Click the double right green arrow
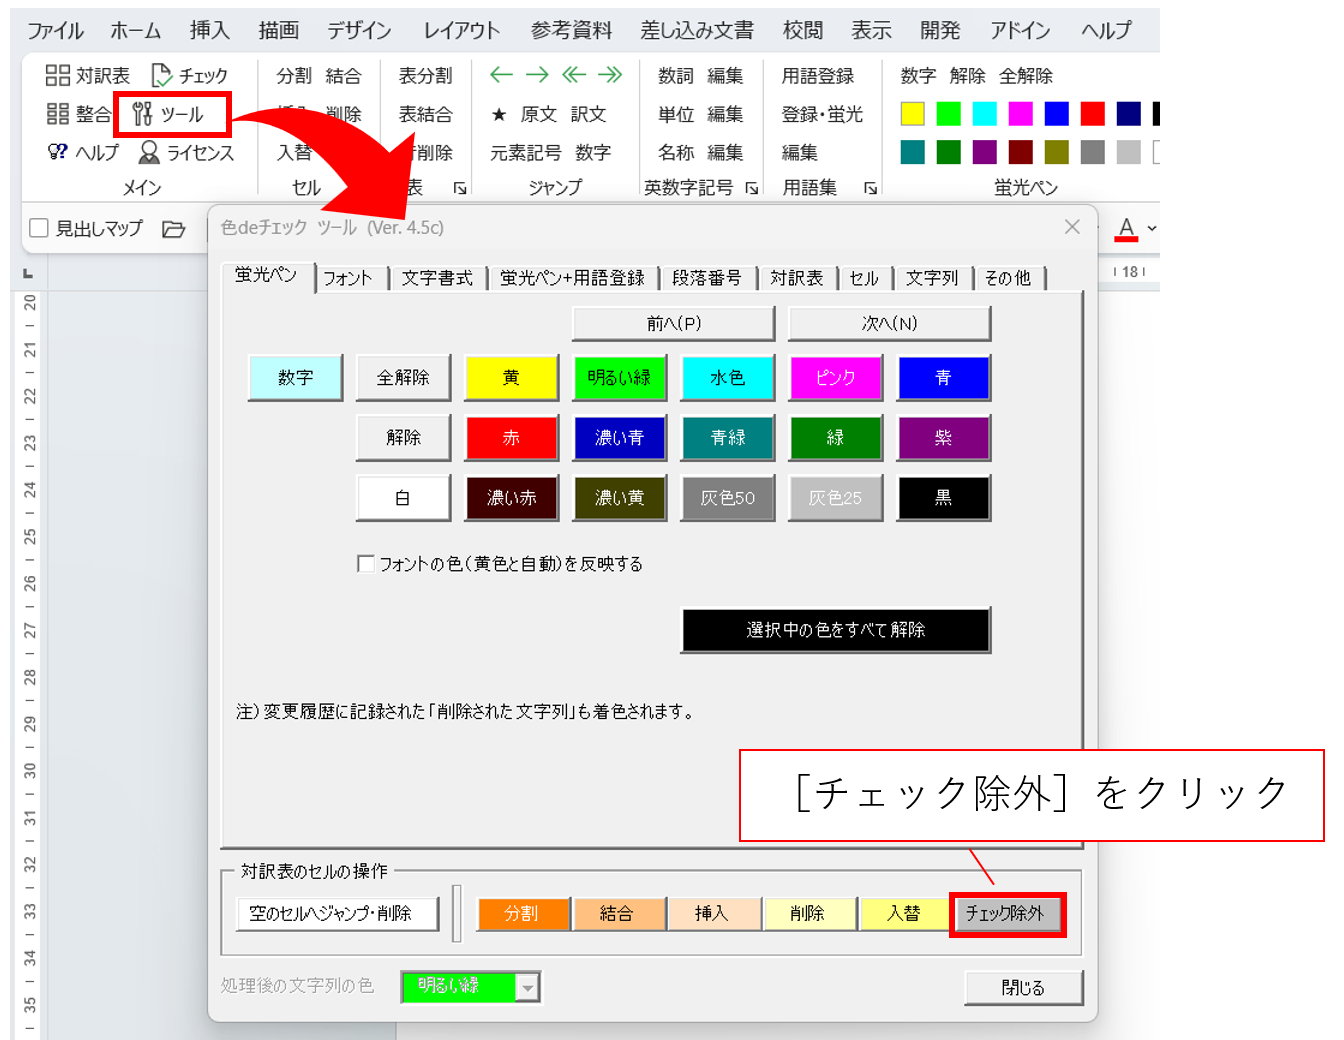The height and width of the screenshot is (1040, 1344). [x=610, y=75]
